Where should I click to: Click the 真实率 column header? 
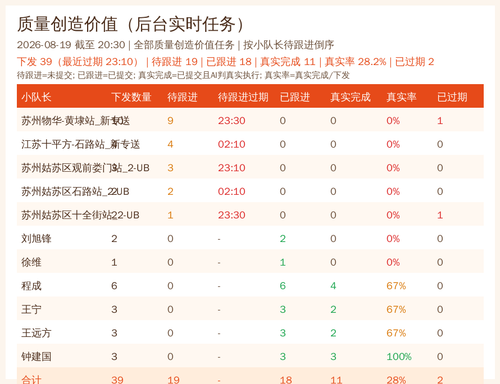[x=401, y=97]
